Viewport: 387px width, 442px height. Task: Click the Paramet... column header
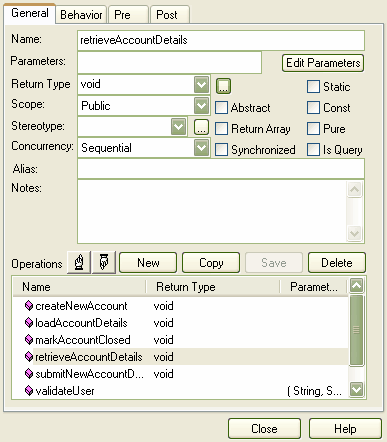click(x=314, y=287)
